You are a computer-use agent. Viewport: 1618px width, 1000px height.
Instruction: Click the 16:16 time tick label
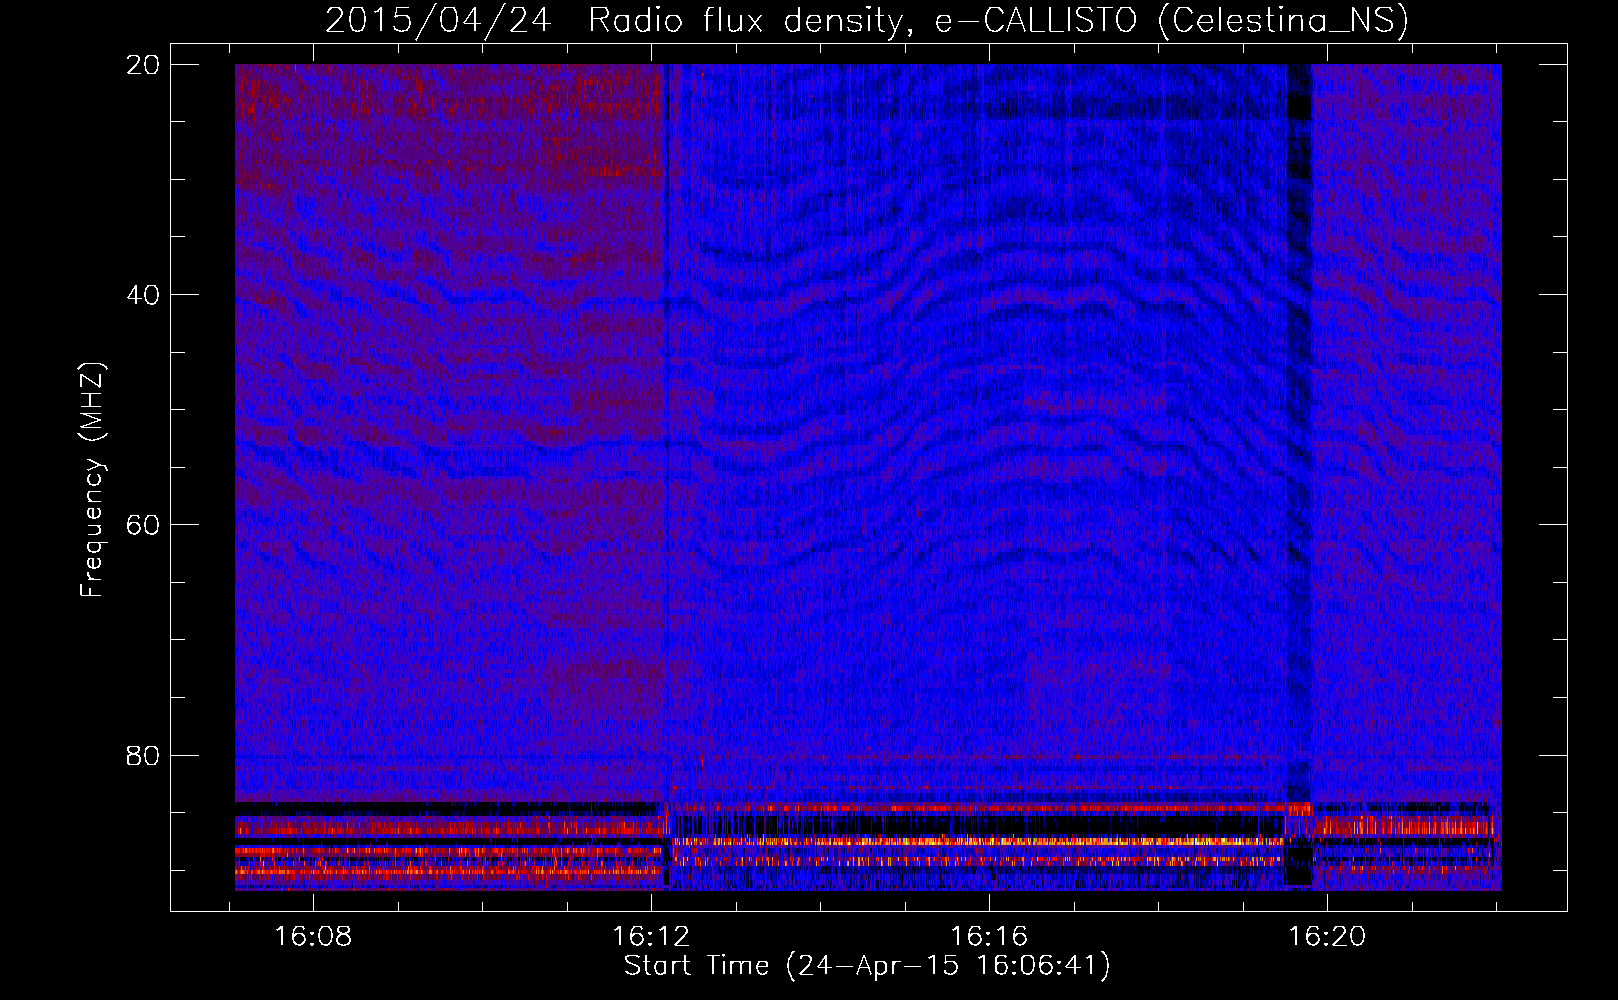coord(989,937)
